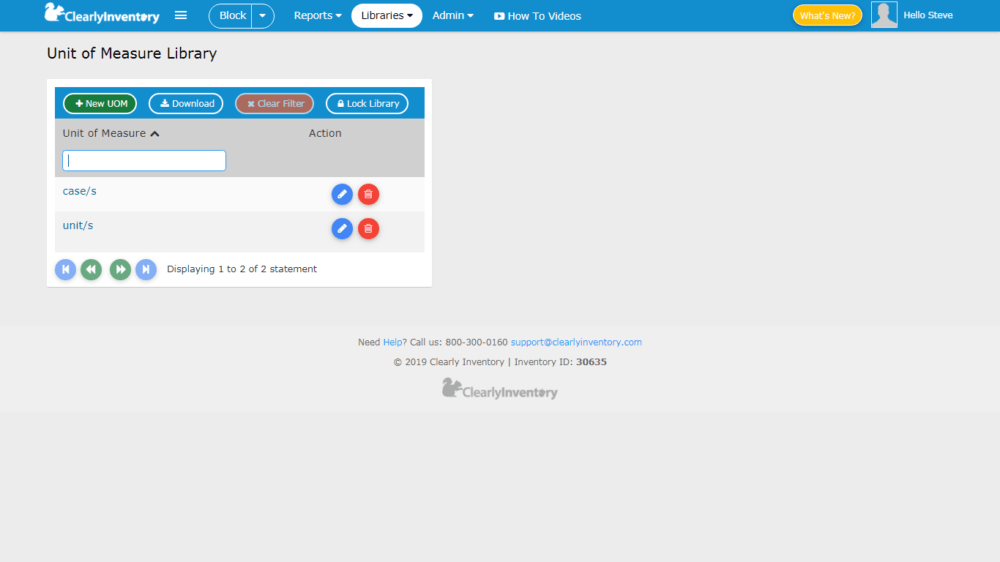
Task: Open How To Videos
Action: point(538,16)
